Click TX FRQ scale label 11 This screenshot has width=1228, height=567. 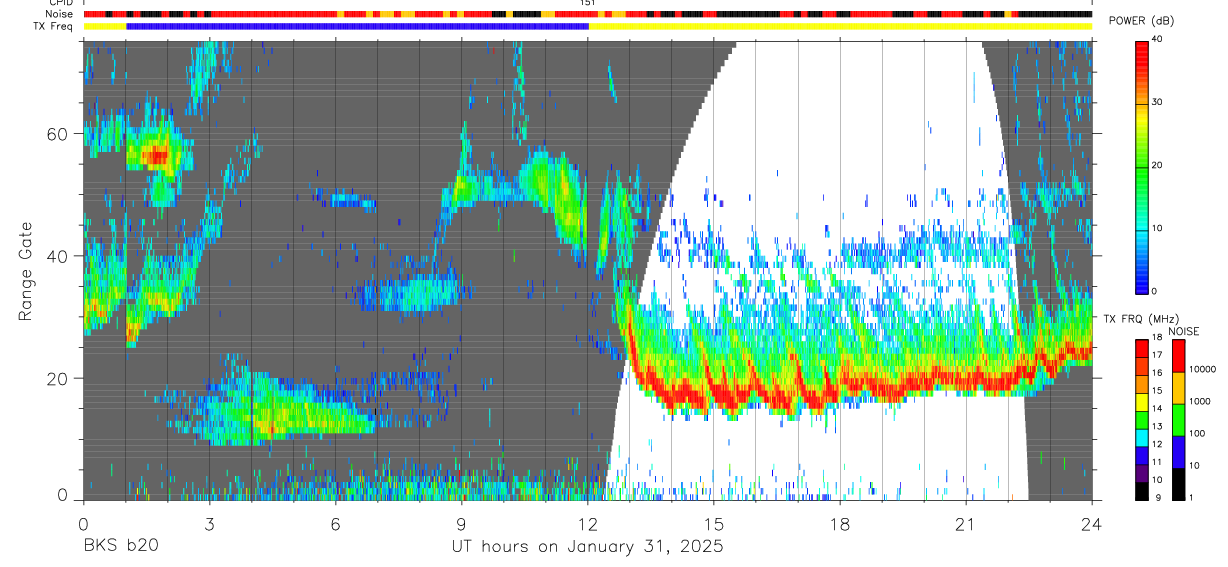tap(1158, 461)
